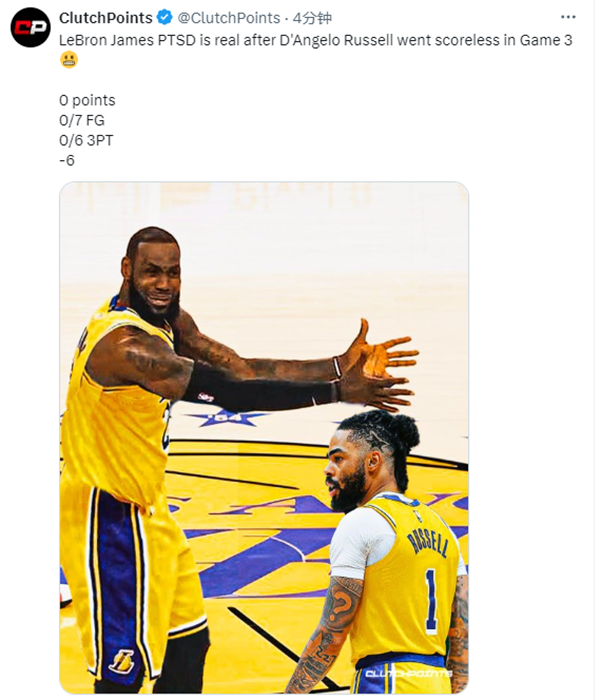
Task: Open the ClutchPoints CP profile avatar
Action: click(30, 28)
